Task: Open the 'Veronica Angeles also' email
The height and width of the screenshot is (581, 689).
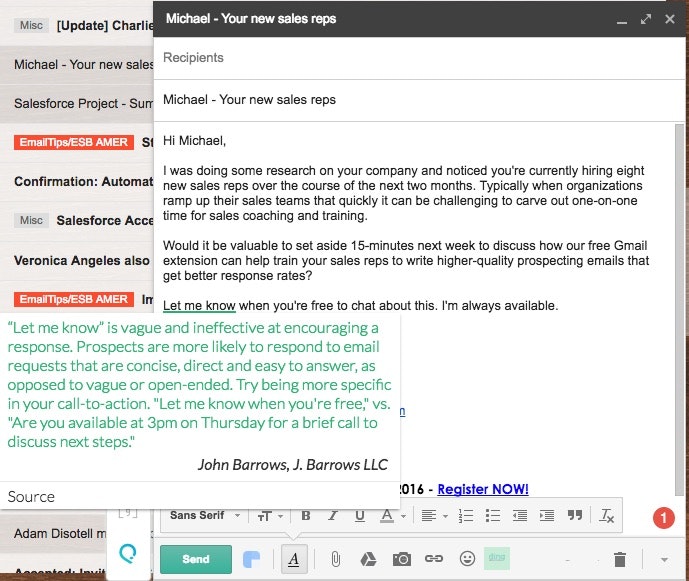Action: pyautogui.click(x=76, y=261)
